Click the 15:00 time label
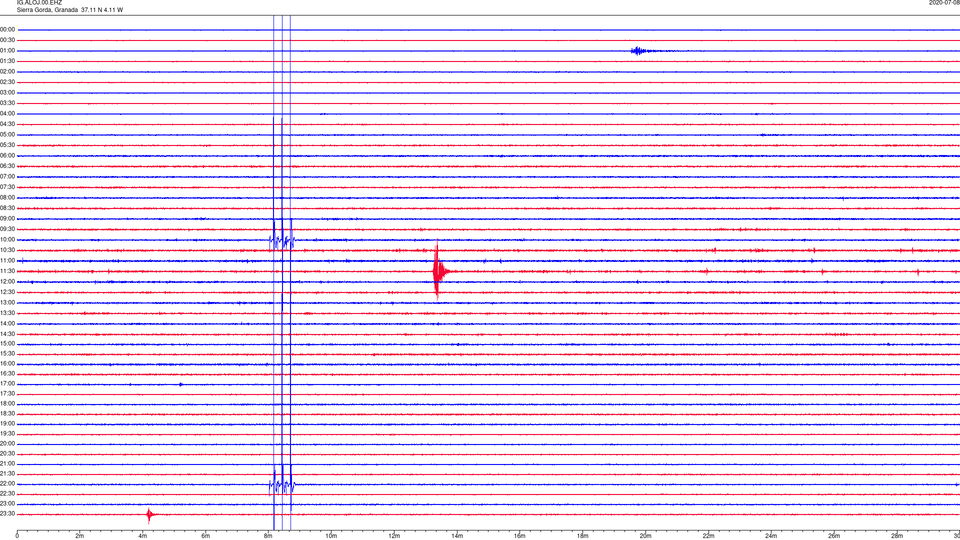The image size is (960, 540). [x=8, y=344]
